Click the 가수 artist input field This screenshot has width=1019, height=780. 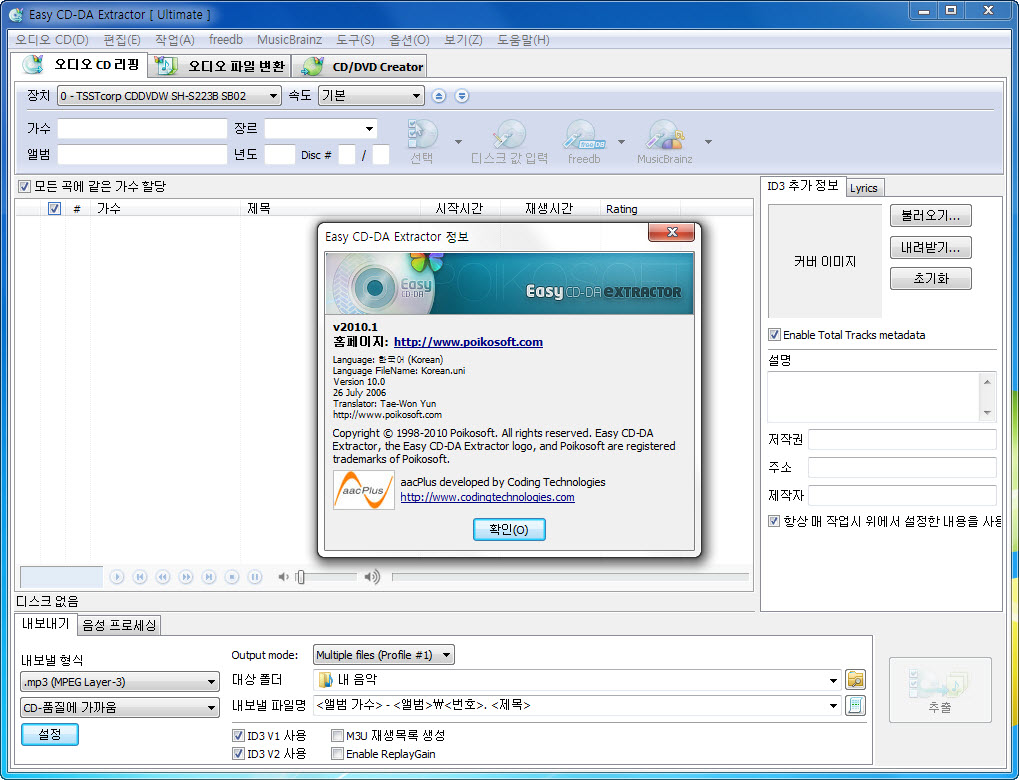click(142, 129)
